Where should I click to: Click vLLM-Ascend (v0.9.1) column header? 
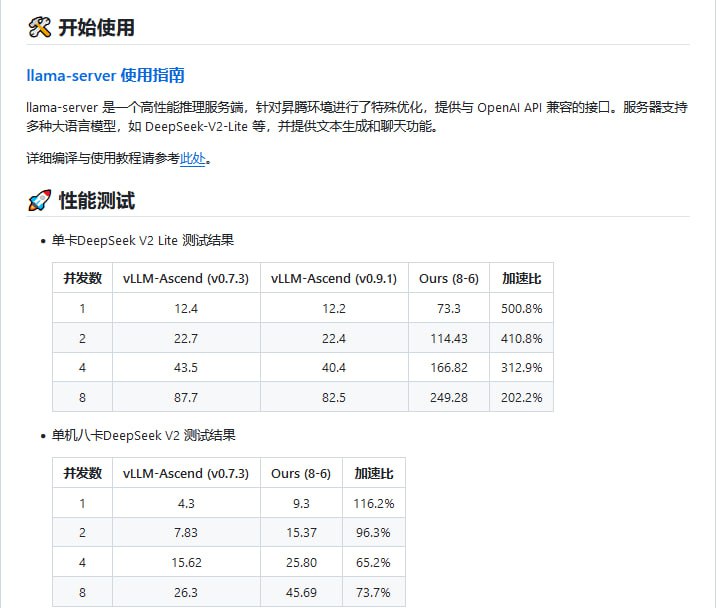pyautogui.click(x=334, y=278)
